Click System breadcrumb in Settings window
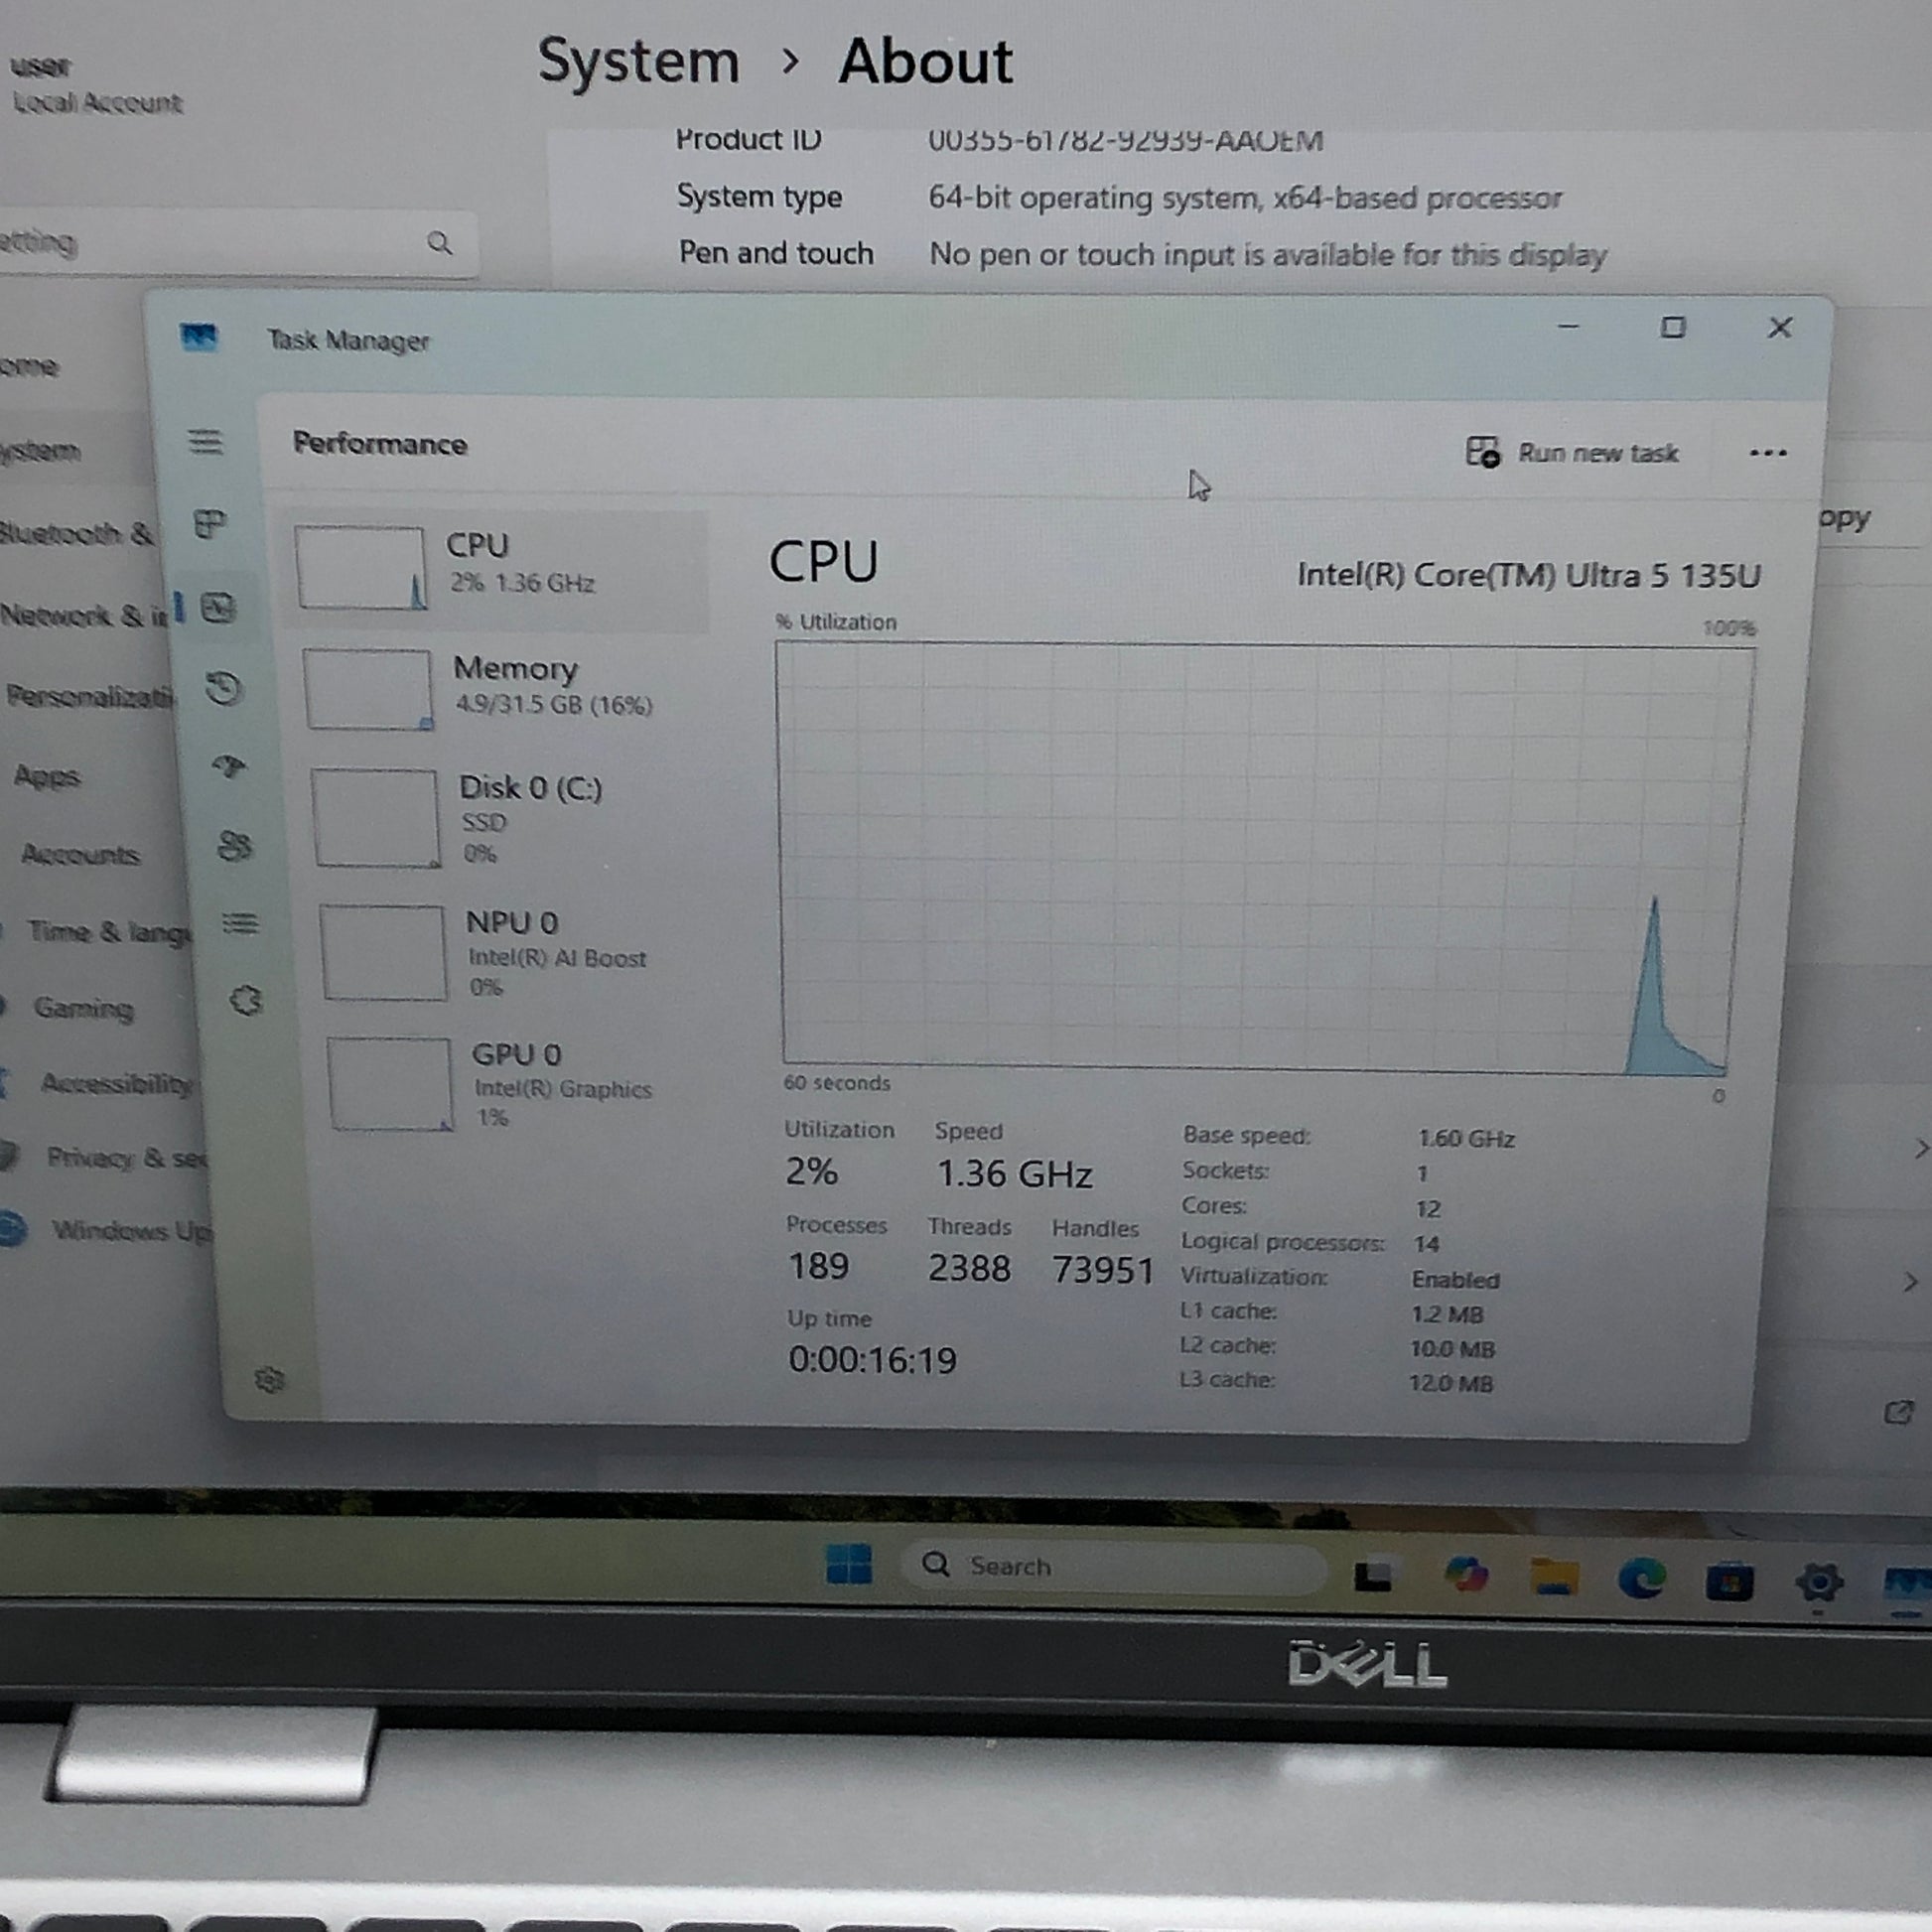Image resolution: width=1932 pixels, height=1932 pixels. click(638, 61)
